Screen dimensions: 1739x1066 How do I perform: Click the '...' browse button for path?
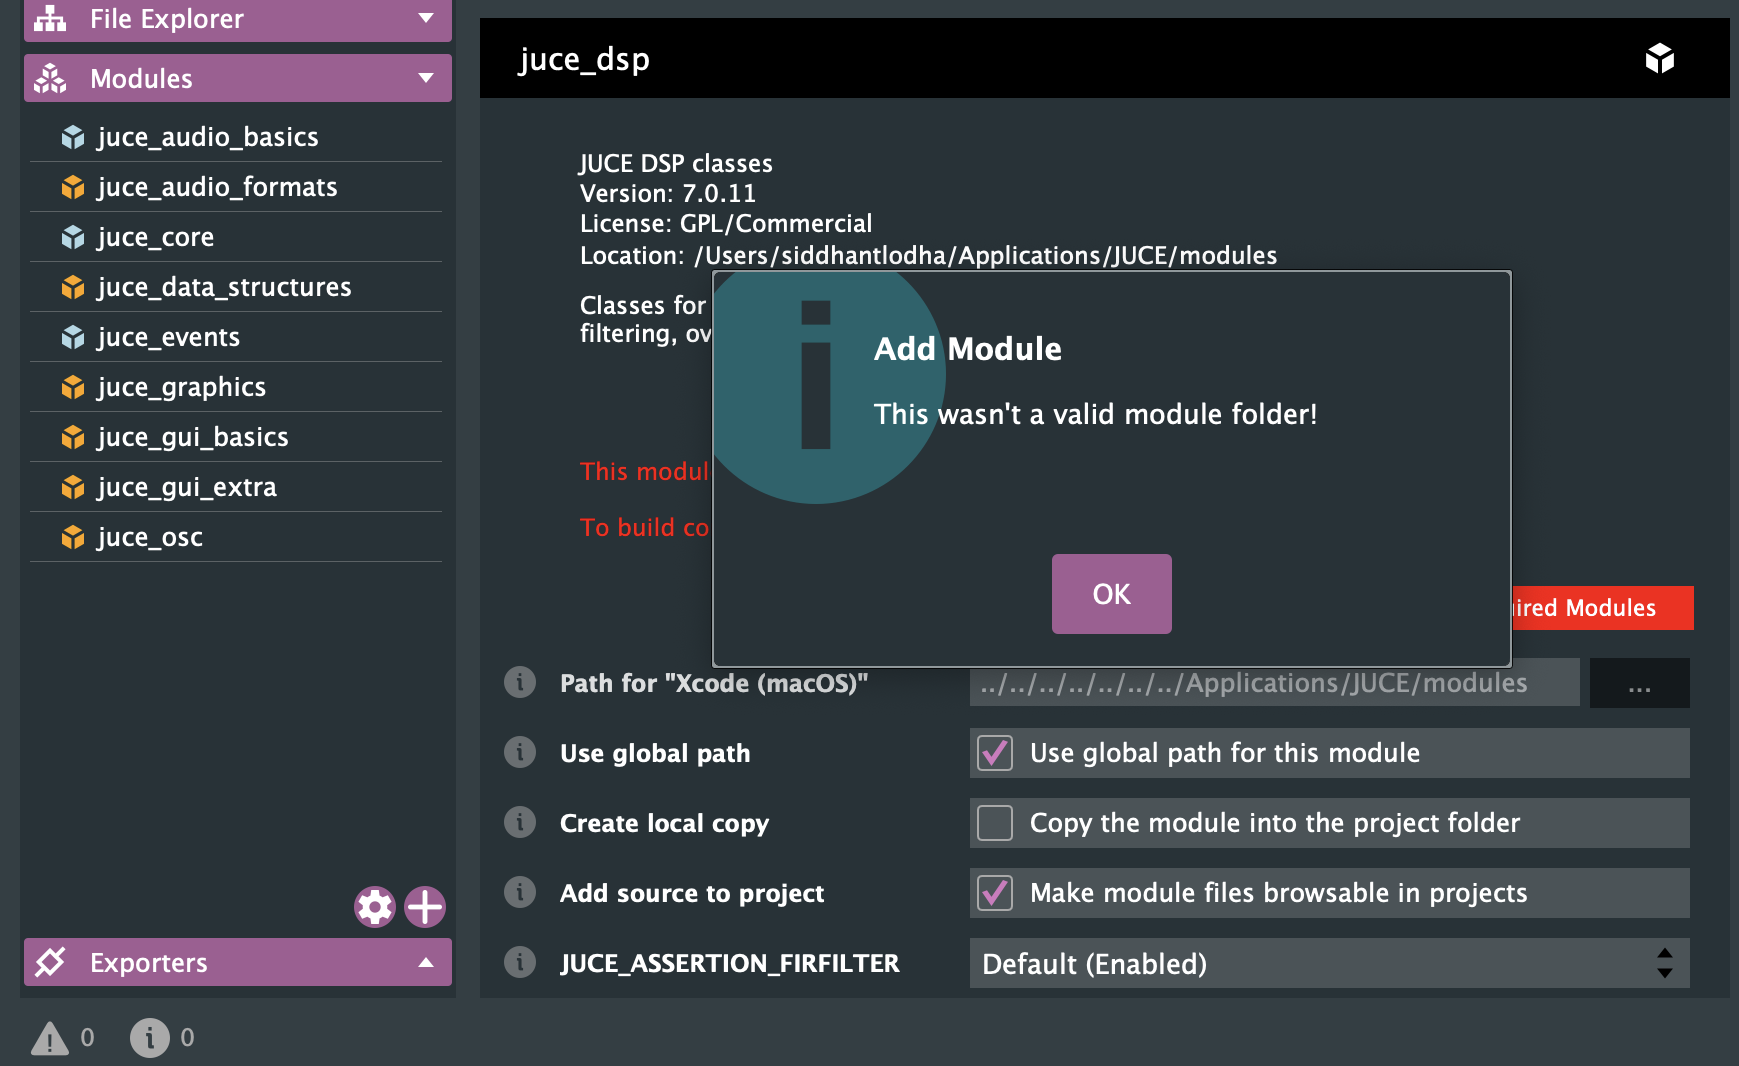[x=1640, y=683]
